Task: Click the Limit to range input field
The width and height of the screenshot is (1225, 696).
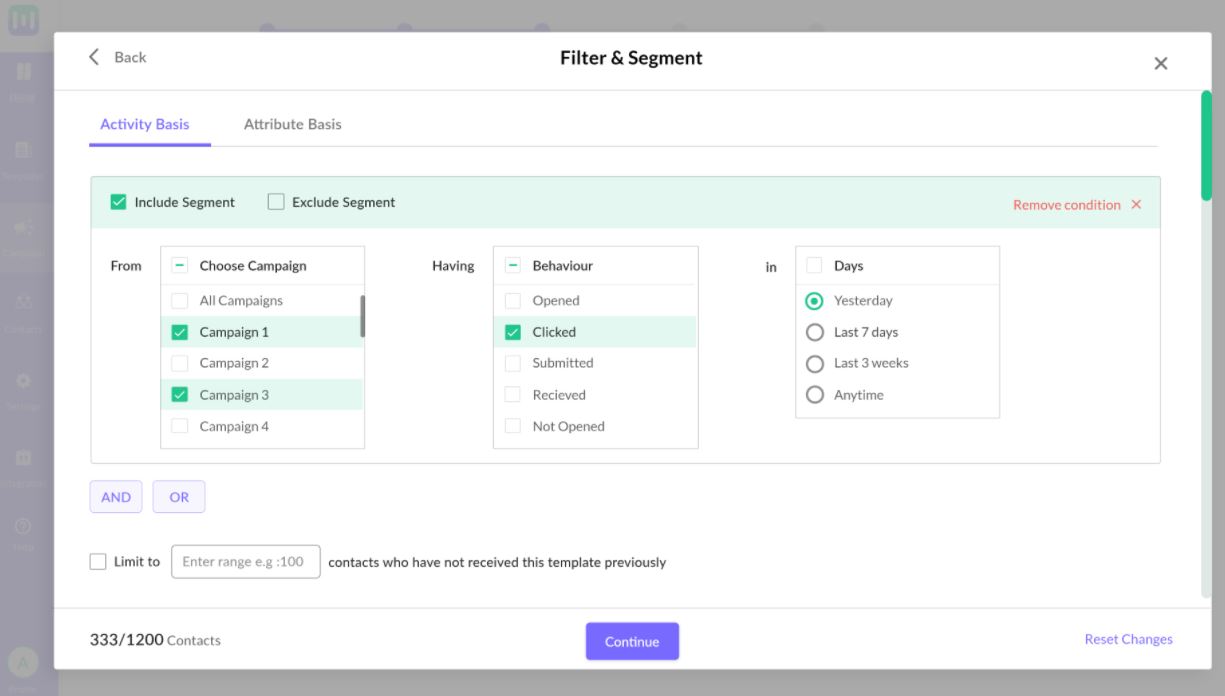Action: point(246,562)
